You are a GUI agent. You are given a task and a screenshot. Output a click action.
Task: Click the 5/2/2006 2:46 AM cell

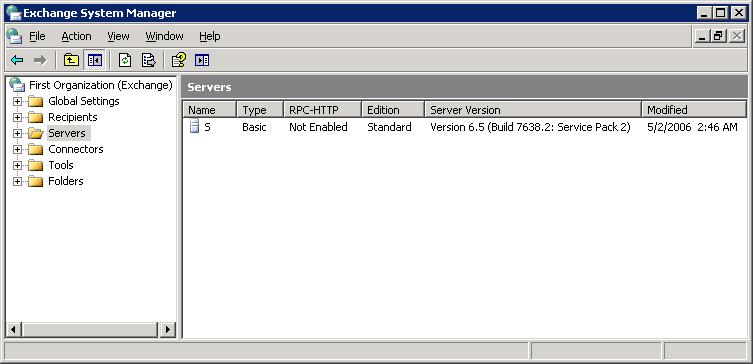pyautogui.click(x=692, y=127)
